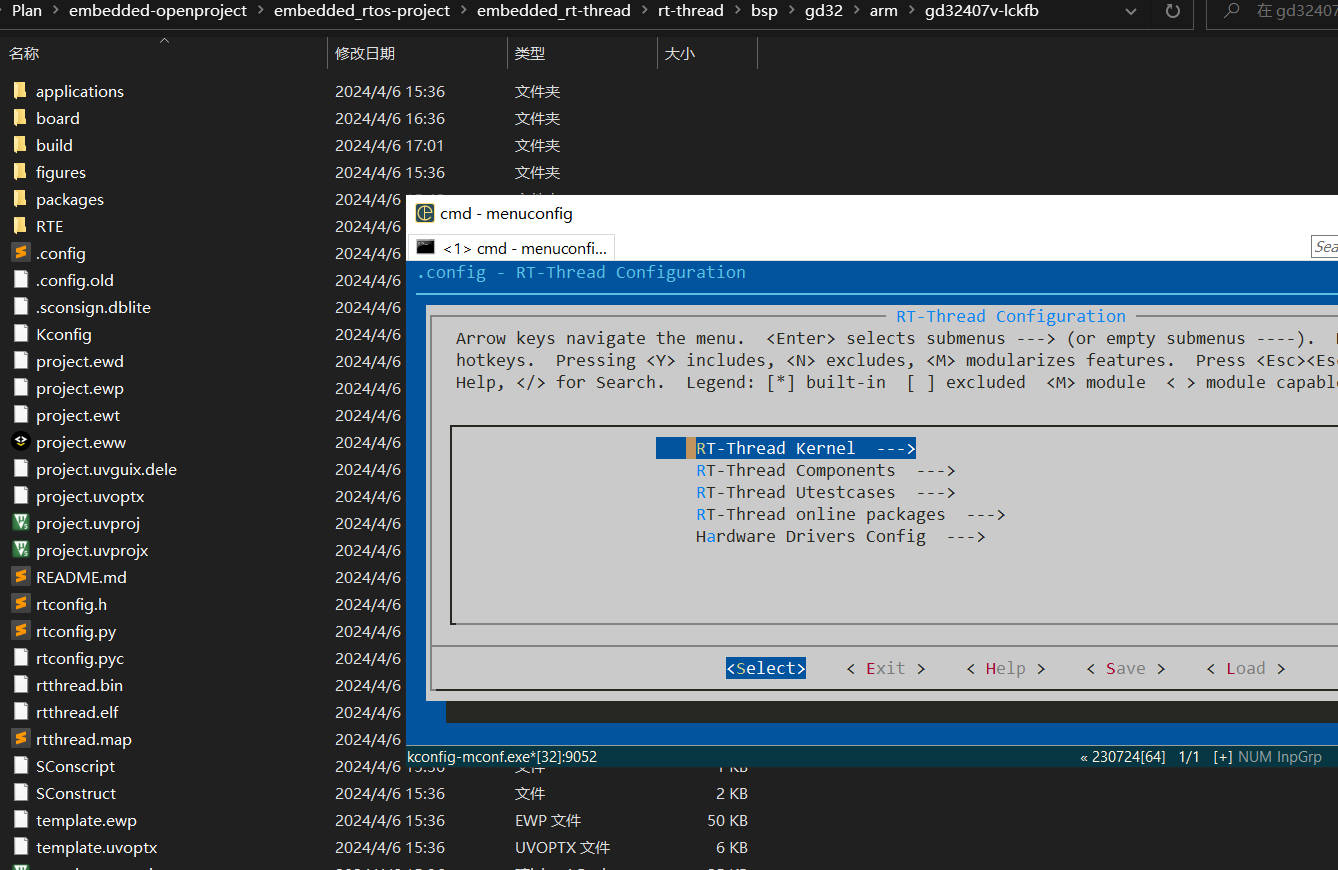
Task: Click the project.uvproj Keil icon
Action: point(20,523)
